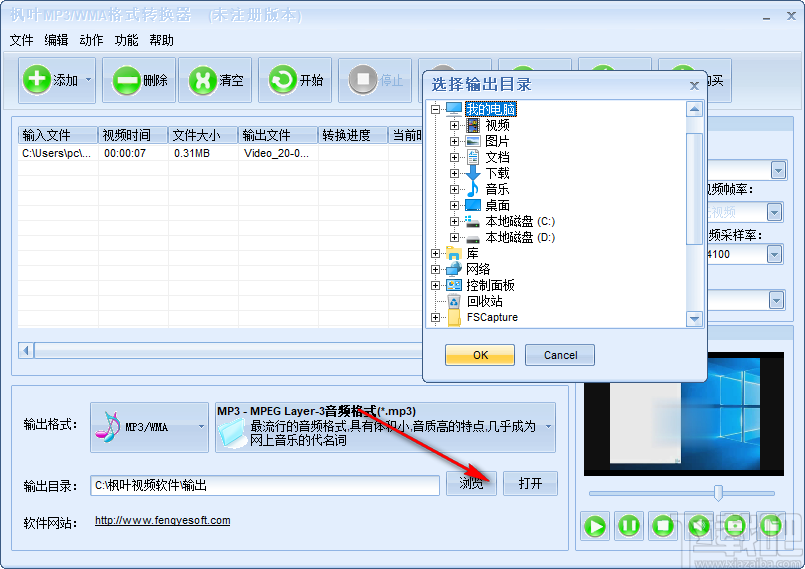Click the folder tree scroll-up arrow
This screenshot has height=569, width=805.
(x=695, y=109)
